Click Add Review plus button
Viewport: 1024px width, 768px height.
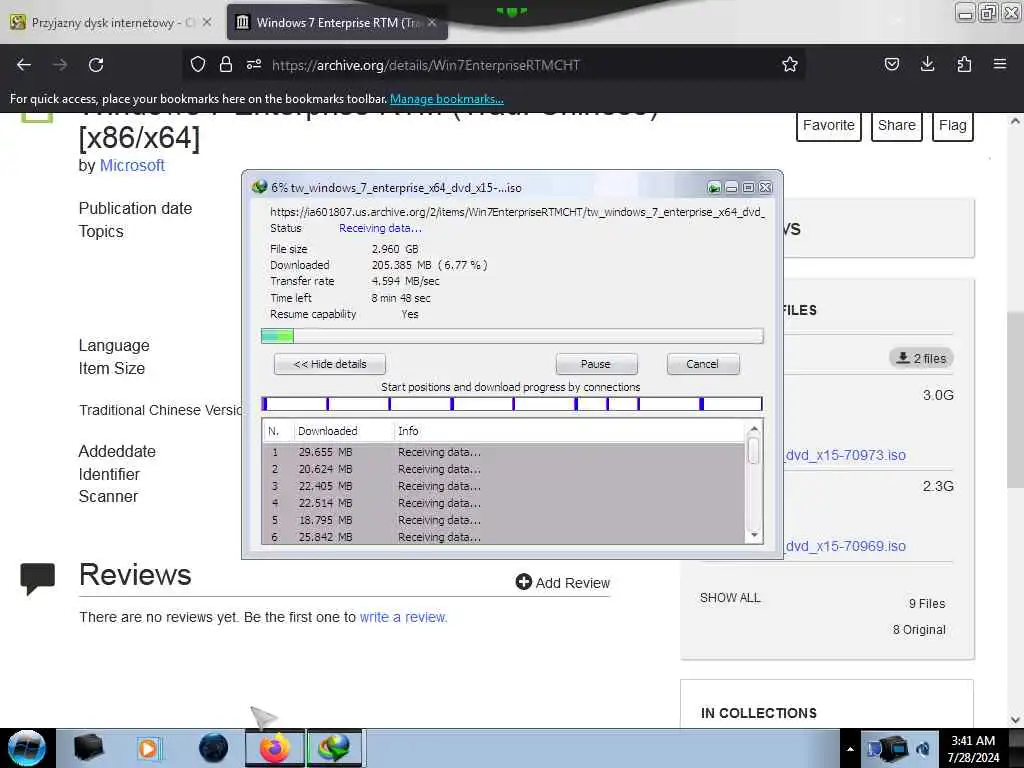coord(562,583)
